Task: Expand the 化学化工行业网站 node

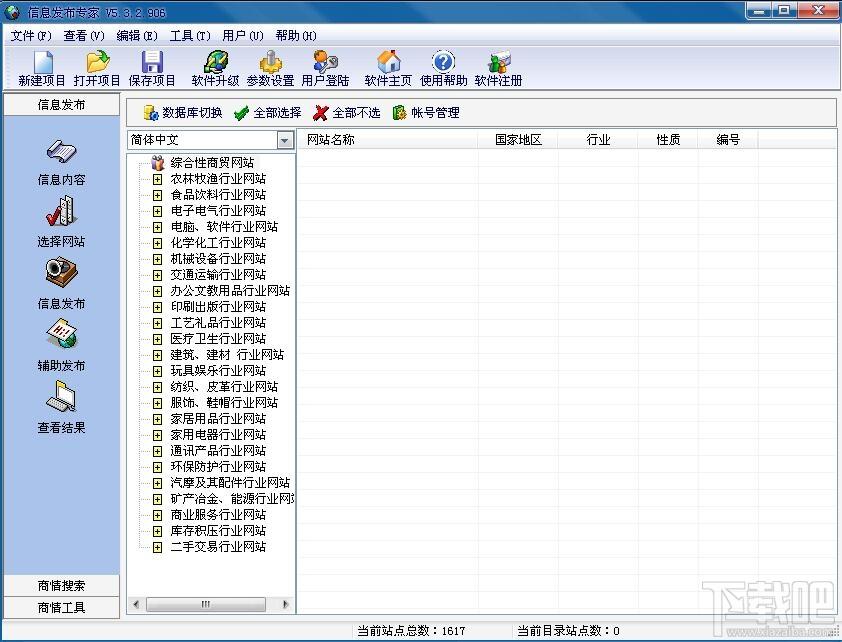Action: pyautogui.click(x=157, y=243)
